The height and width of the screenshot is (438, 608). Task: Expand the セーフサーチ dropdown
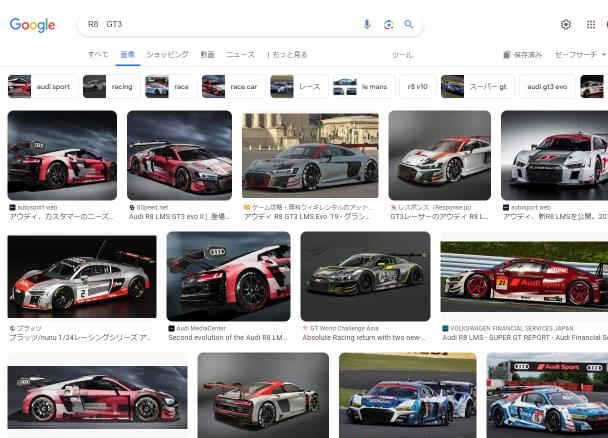[x=580, y=55]
